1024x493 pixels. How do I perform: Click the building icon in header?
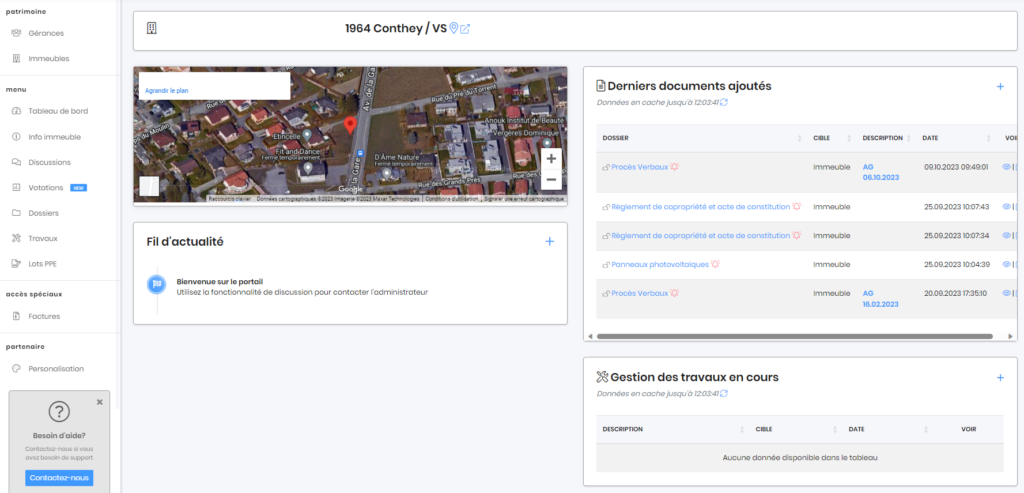(x=152, y=28)
